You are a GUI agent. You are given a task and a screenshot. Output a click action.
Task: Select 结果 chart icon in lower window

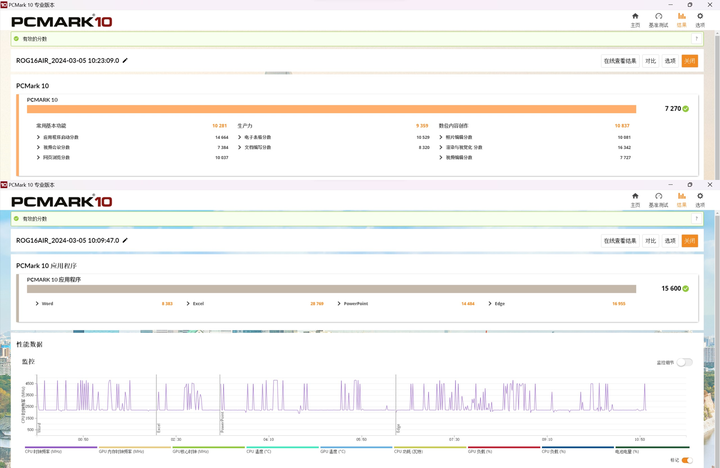pos(681,200)
